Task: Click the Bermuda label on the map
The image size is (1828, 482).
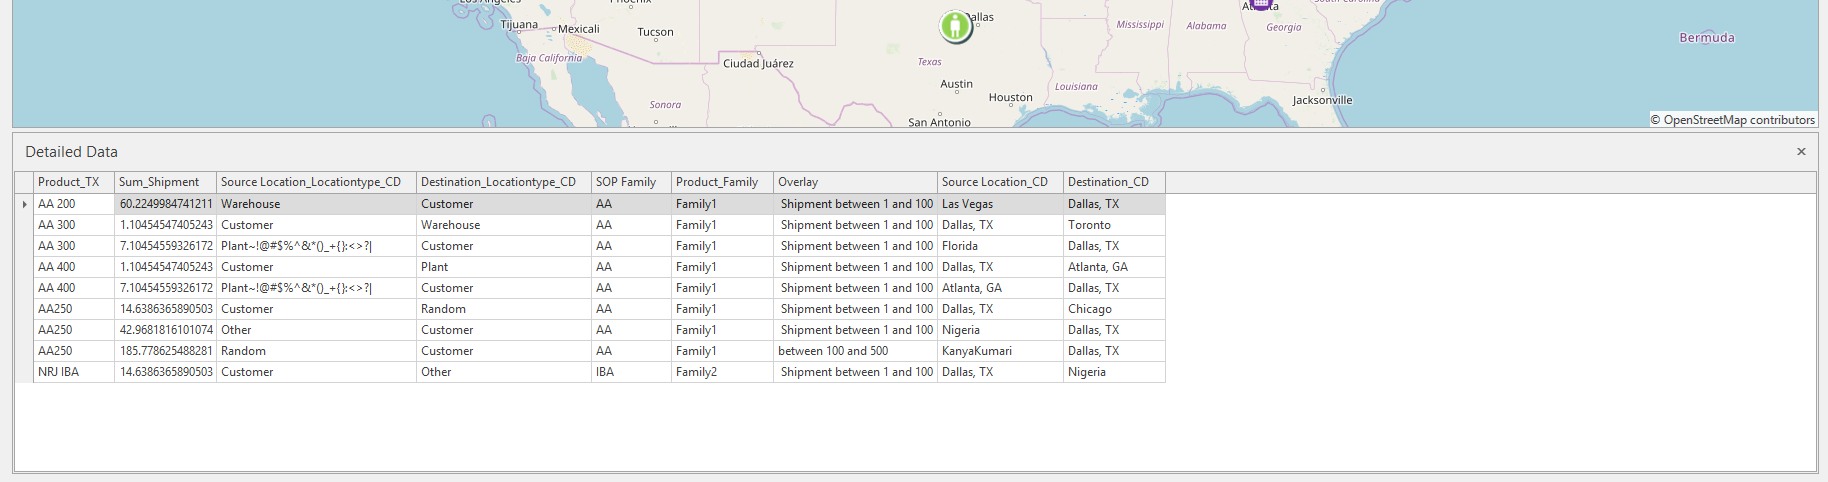Action: [x=1707, y=38]
